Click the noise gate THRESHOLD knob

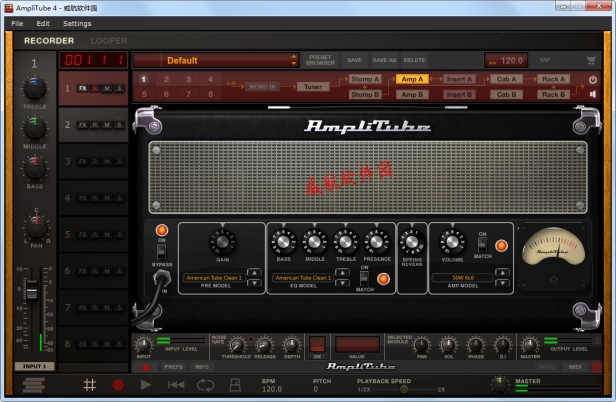237,345
